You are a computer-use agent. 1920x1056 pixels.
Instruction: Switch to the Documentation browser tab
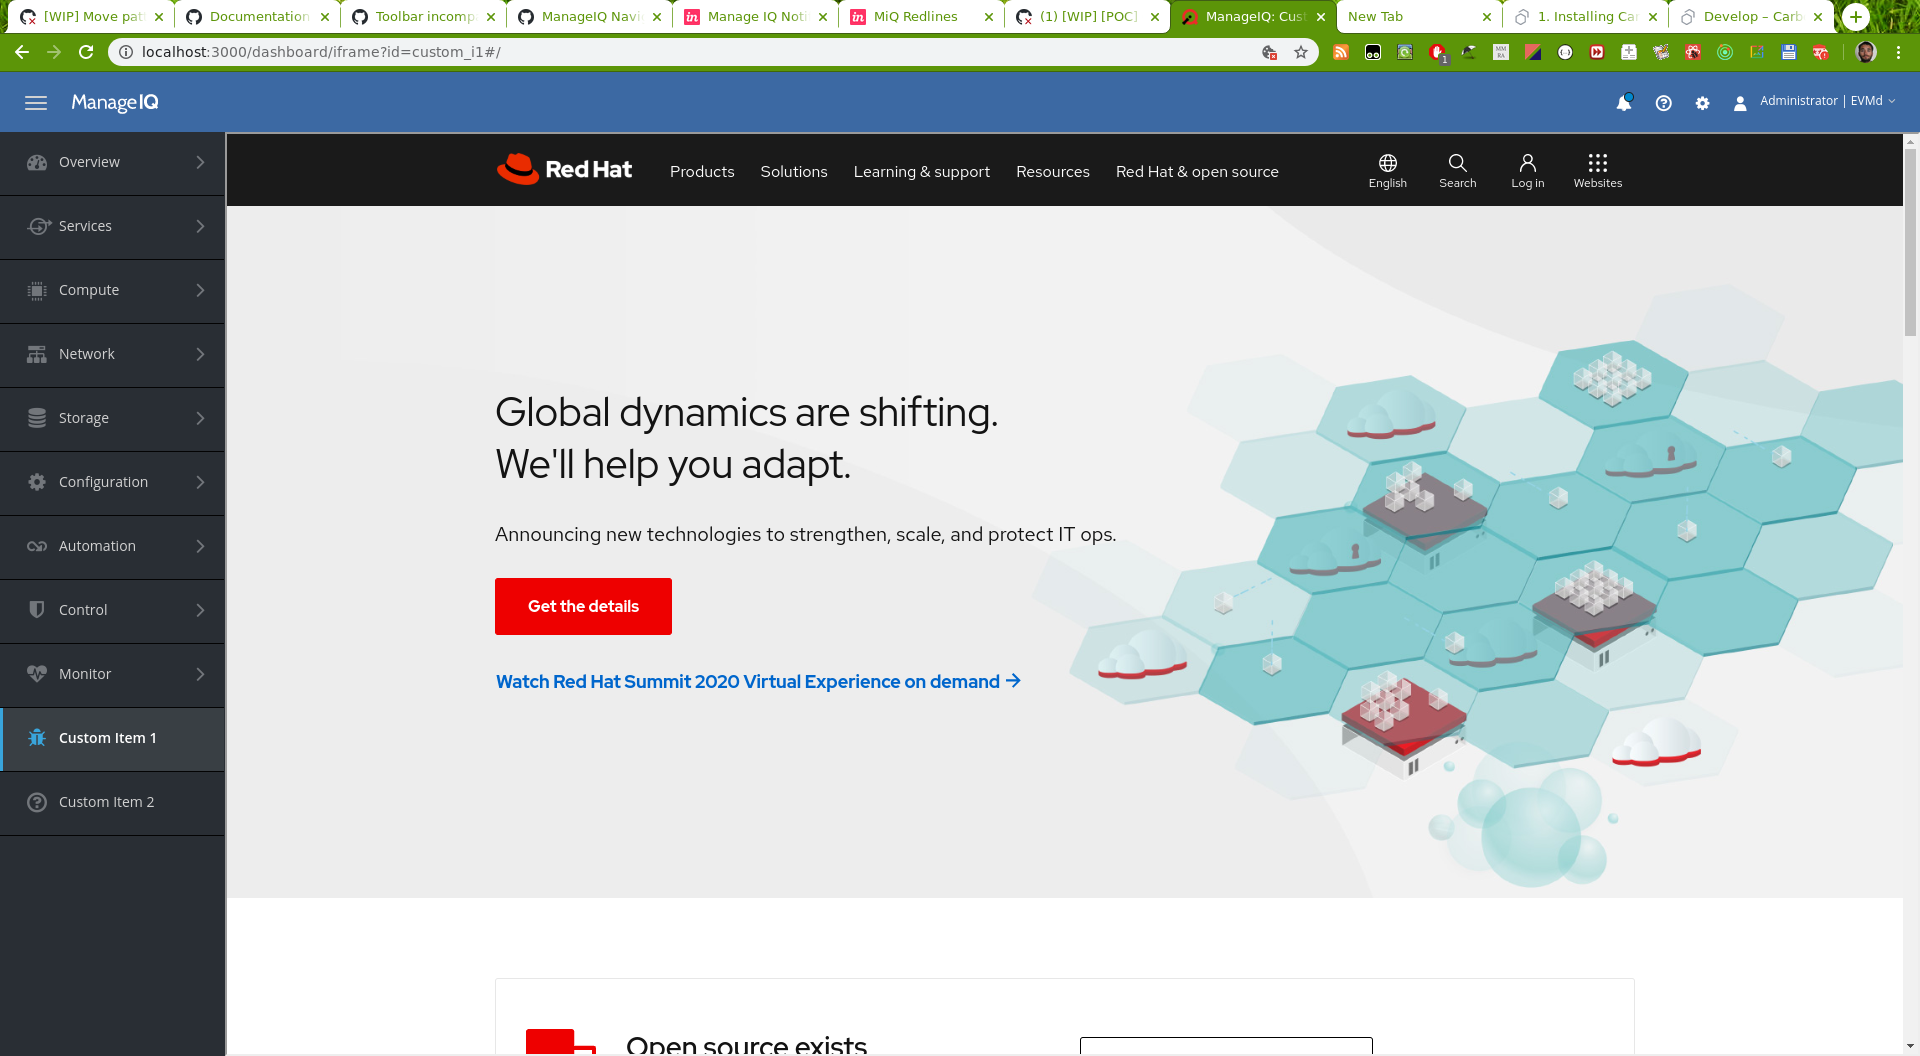[x=257, y=17]
